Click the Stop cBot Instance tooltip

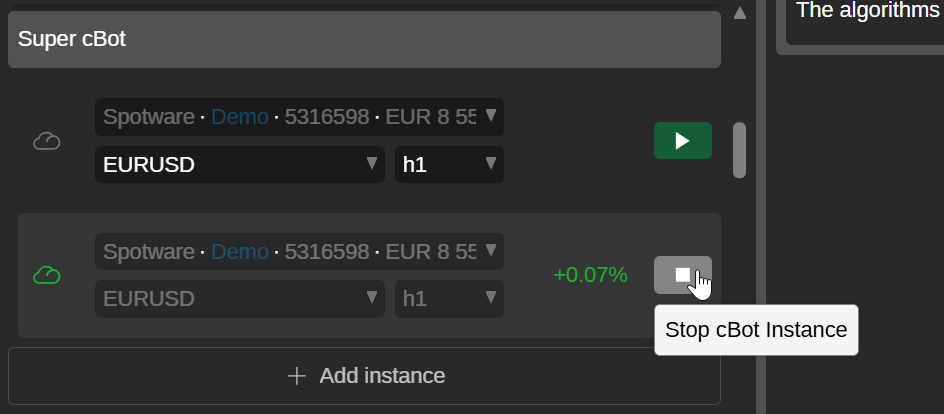(756, 330)
